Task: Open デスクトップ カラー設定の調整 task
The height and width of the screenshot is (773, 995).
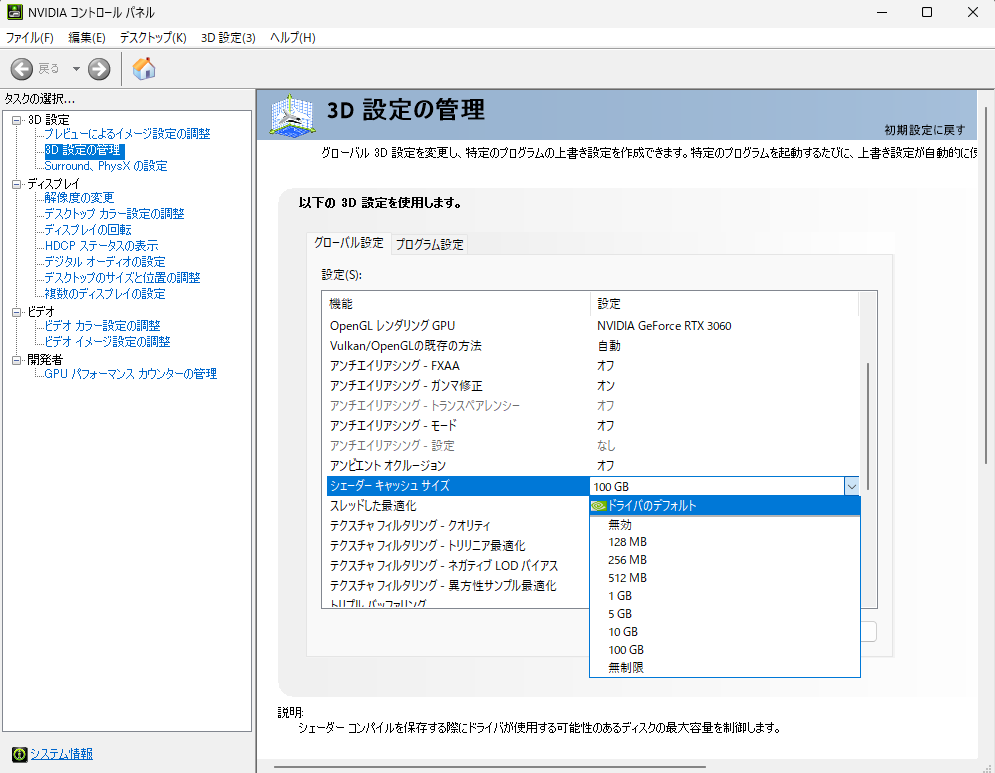Action: pyautogui.click(x=114, y=214)
